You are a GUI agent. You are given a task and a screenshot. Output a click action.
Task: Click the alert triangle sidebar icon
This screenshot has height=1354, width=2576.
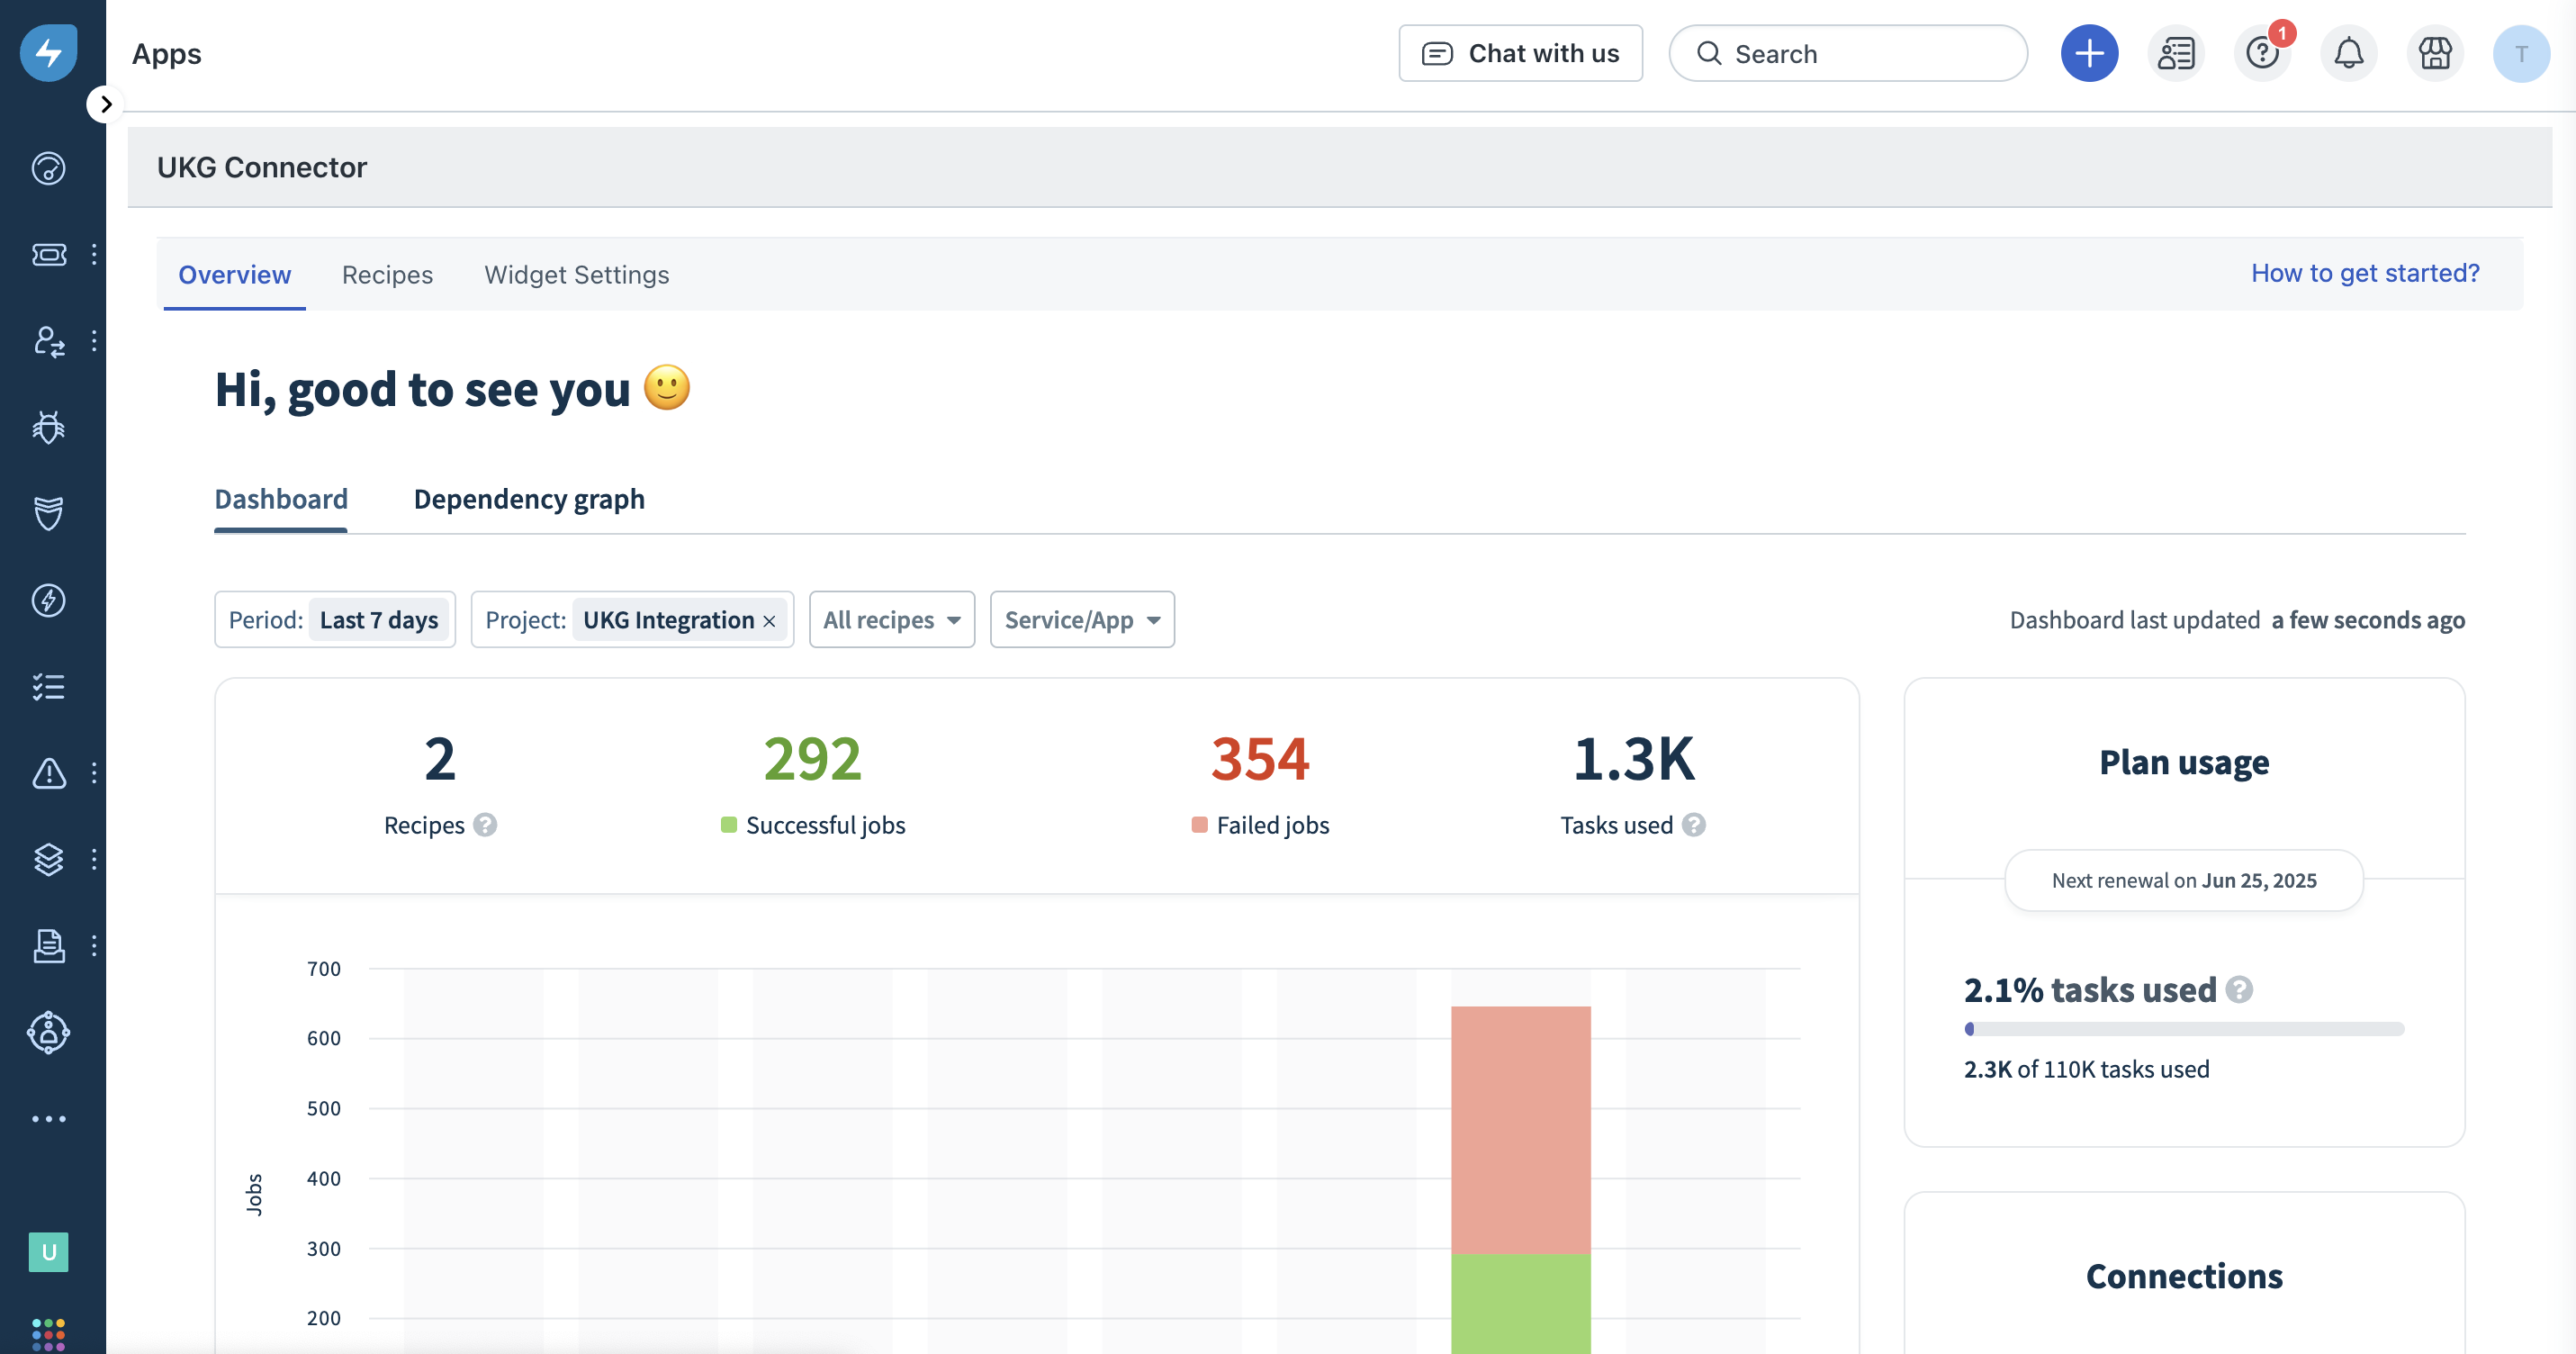[x=48, y=773]
